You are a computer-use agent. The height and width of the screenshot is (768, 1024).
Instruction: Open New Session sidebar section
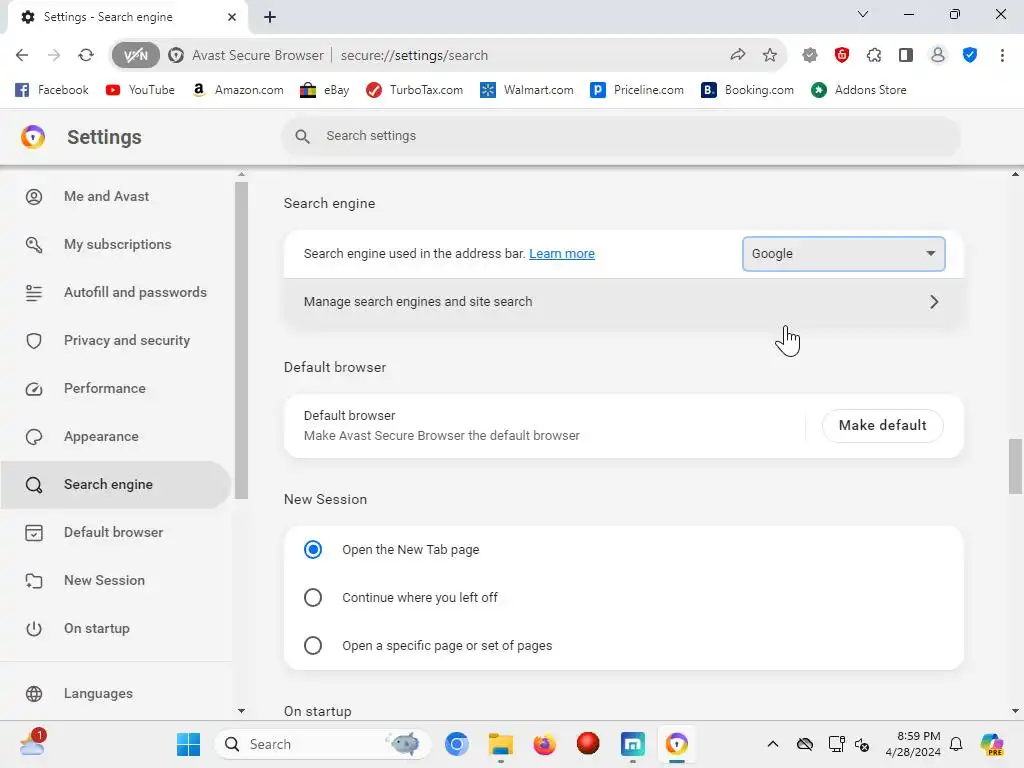point(116,581)
